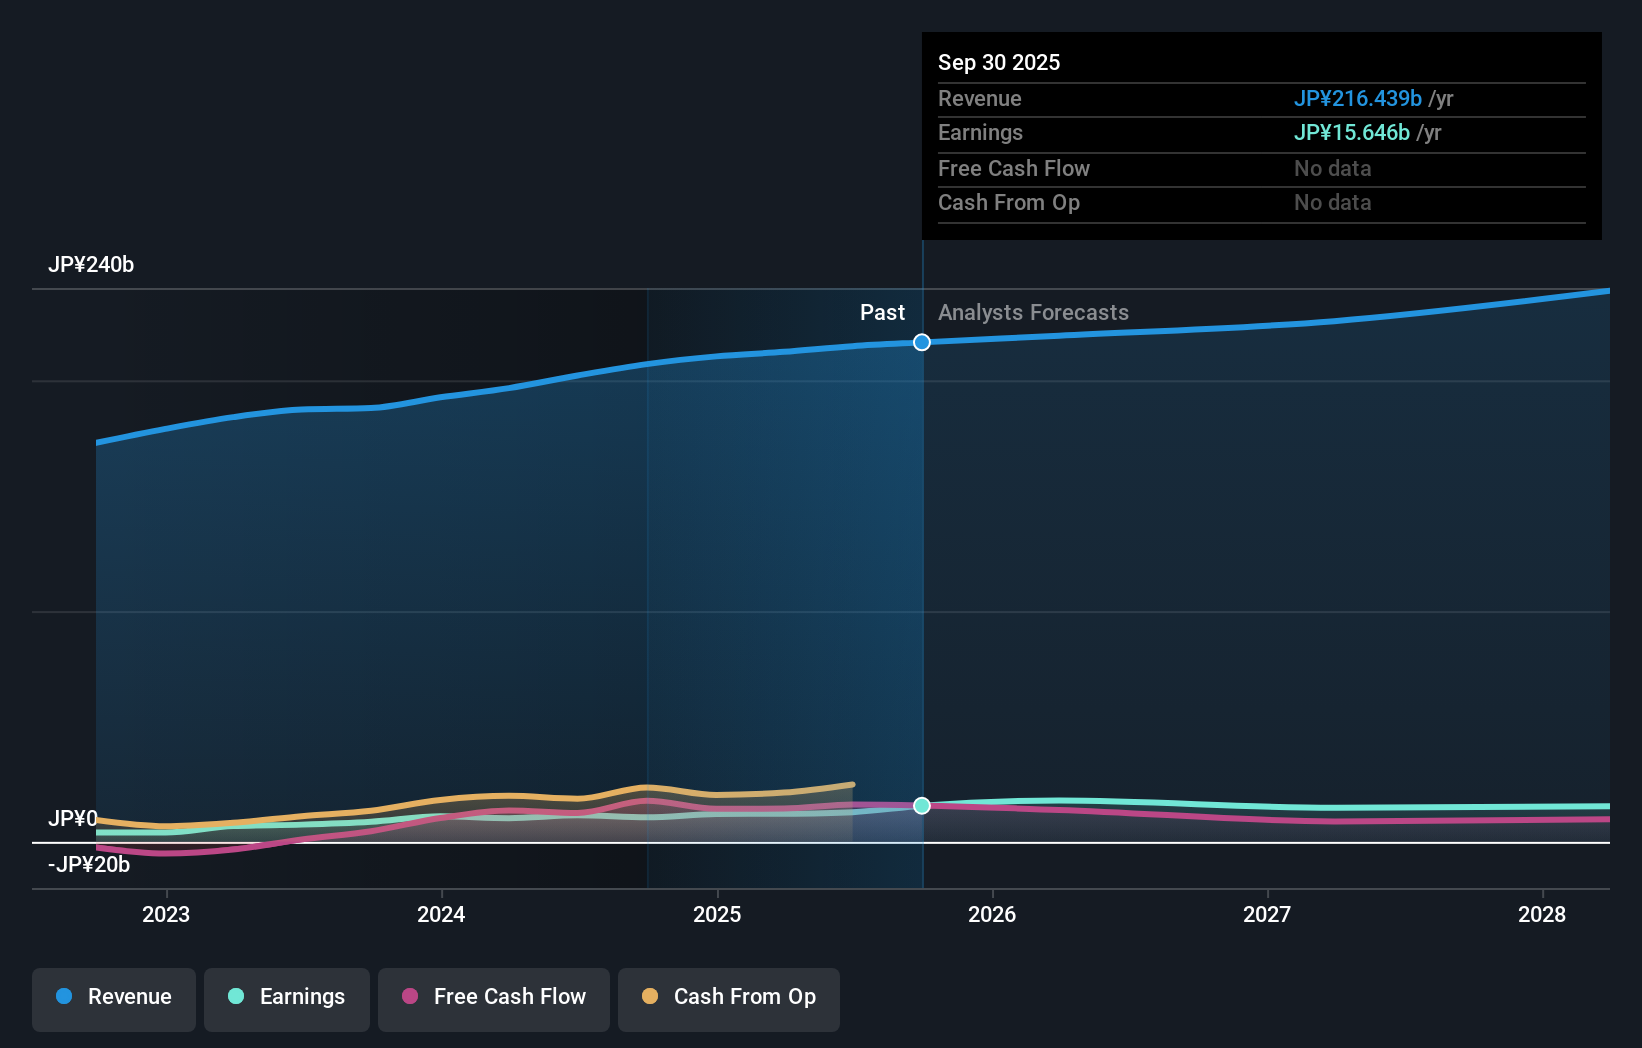Viewport: 1642px width, 1048px height.
Task: Click the Cash From Op legend button
Action: [x=728, y=998]
